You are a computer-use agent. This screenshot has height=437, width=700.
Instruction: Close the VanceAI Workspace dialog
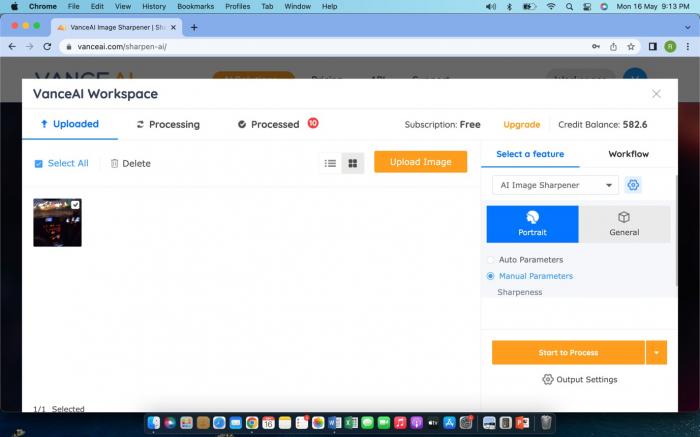tap(656, 94)
